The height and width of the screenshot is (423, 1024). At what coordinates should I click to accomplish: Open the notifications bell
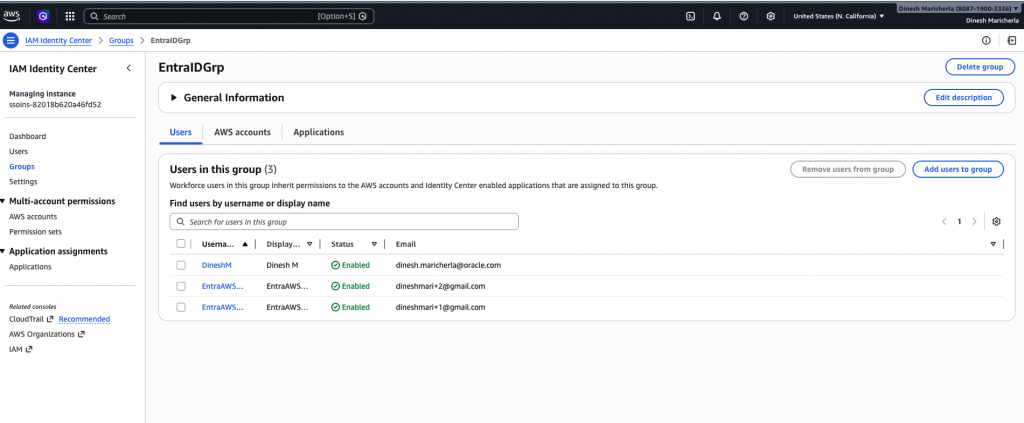pos(717,16)
